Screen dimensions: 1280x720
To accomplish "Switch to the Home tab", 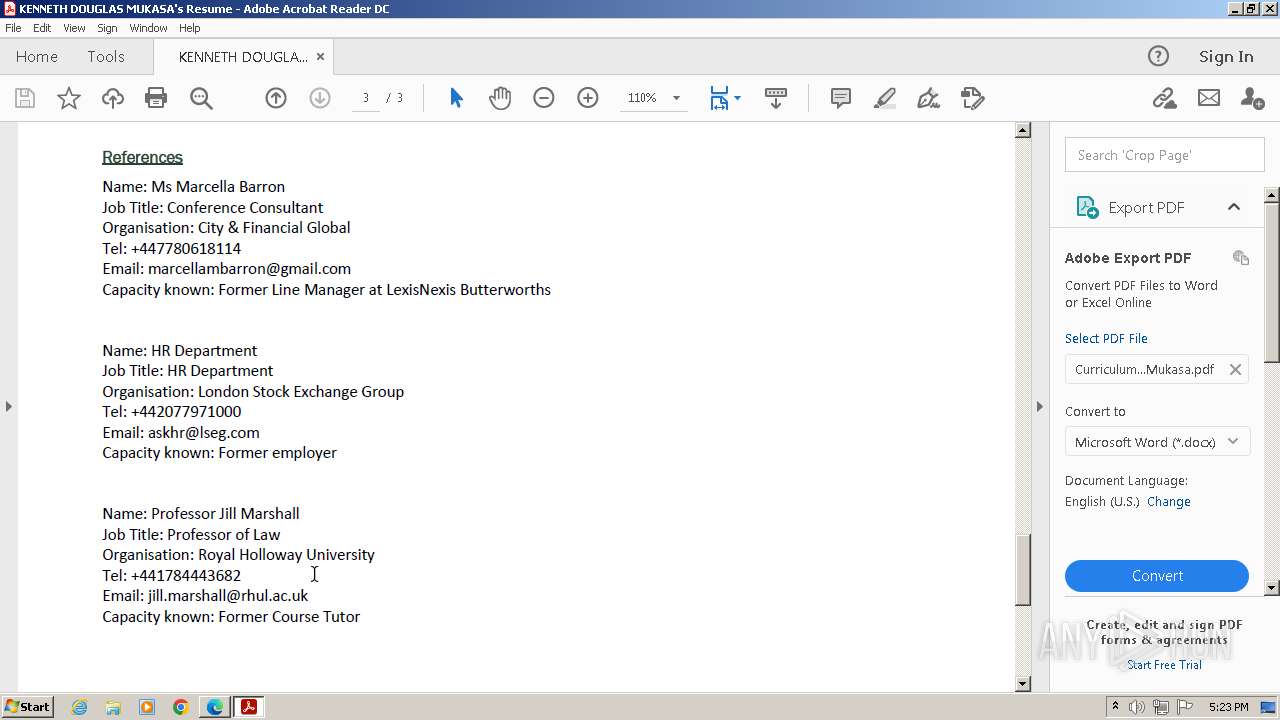I will pyautogui.click(x=37, y=57).
